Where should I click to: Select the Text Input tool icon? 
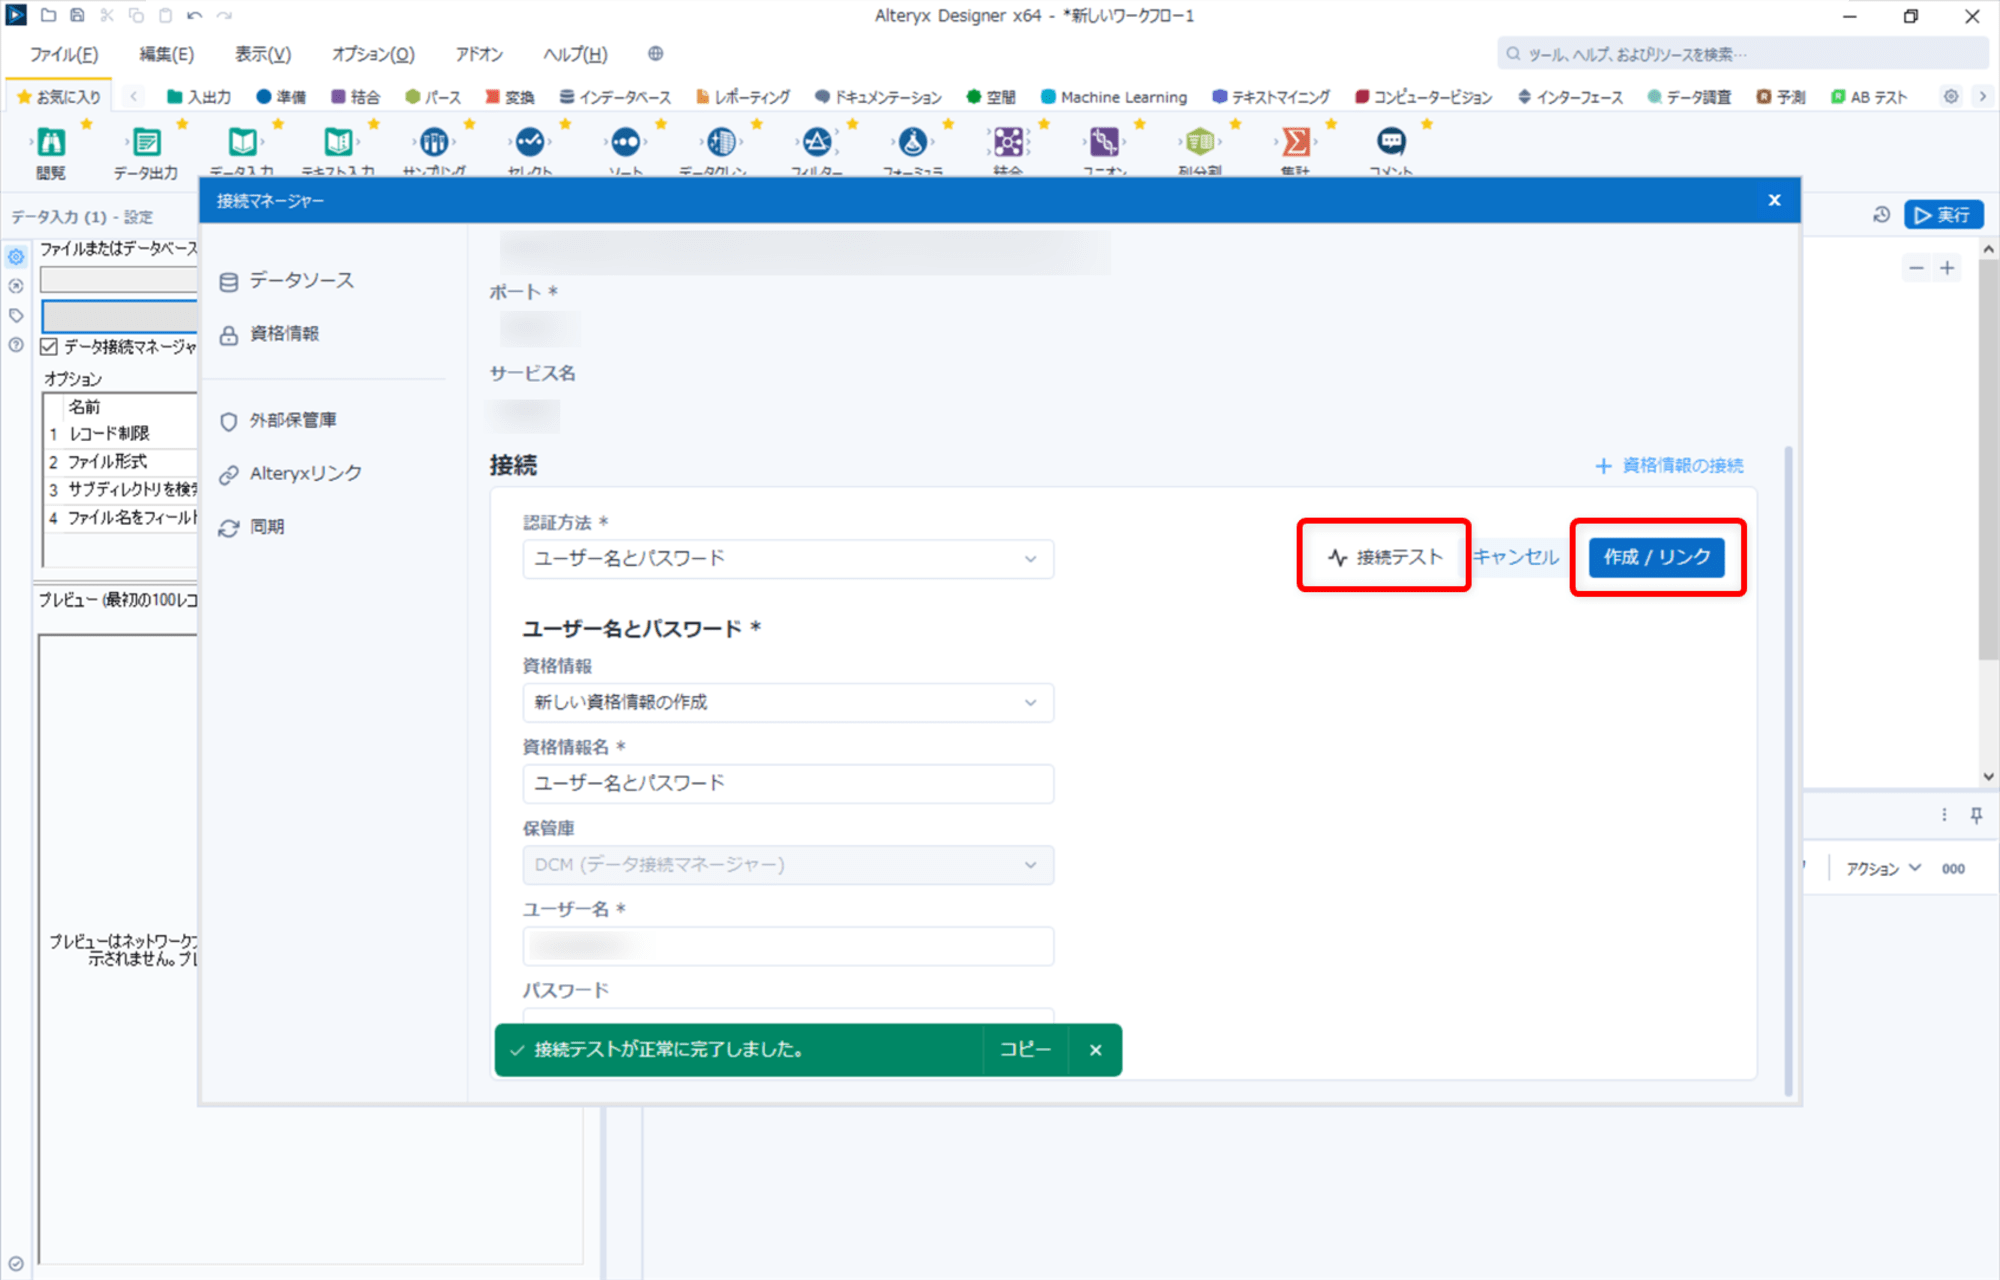click(338, 142)
